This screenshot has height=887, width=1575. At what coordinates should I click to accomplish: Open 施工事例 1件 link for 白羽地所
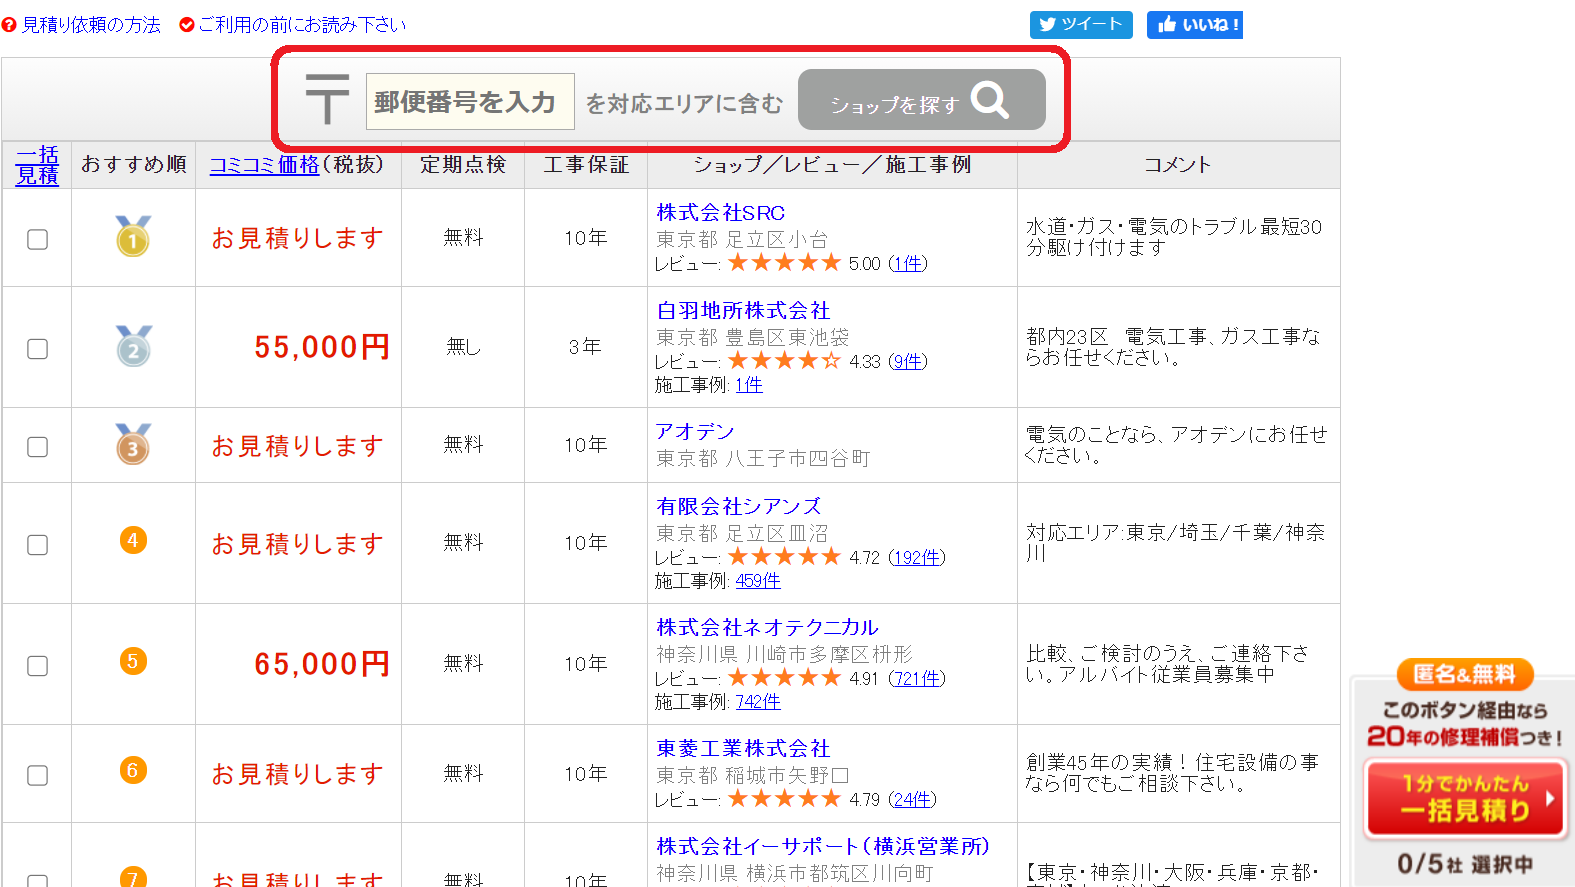749,385
